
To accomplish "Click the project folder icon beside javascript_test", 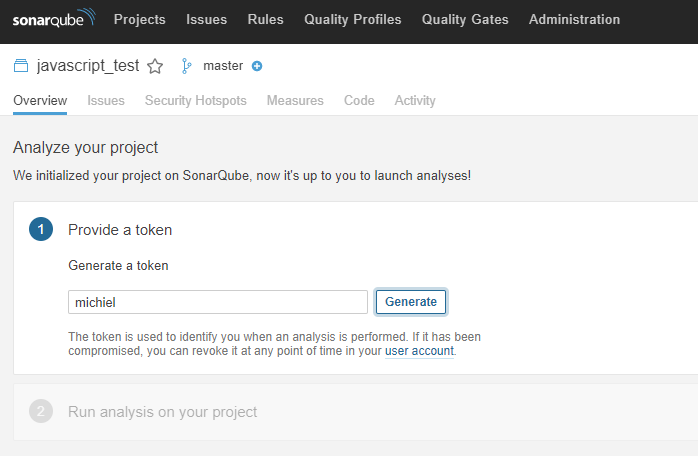I will (x=21, y=66).
